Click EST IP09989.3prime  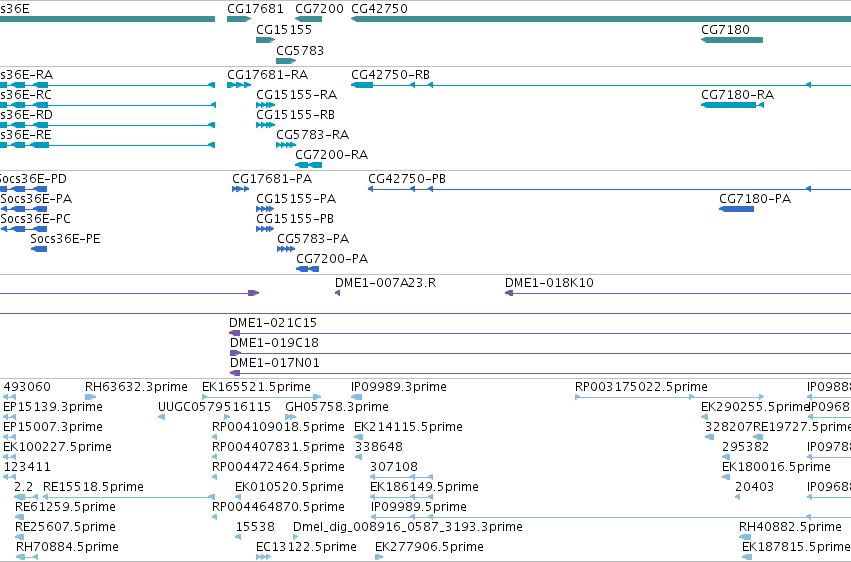point(399,387)
